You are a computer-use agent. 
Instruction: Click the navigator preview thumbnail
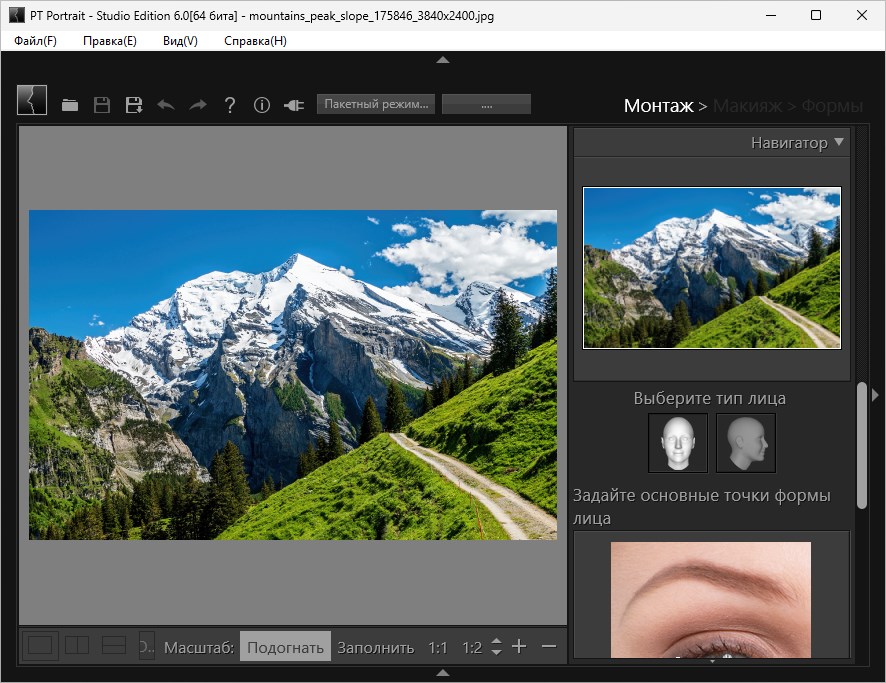coord(711,268)
